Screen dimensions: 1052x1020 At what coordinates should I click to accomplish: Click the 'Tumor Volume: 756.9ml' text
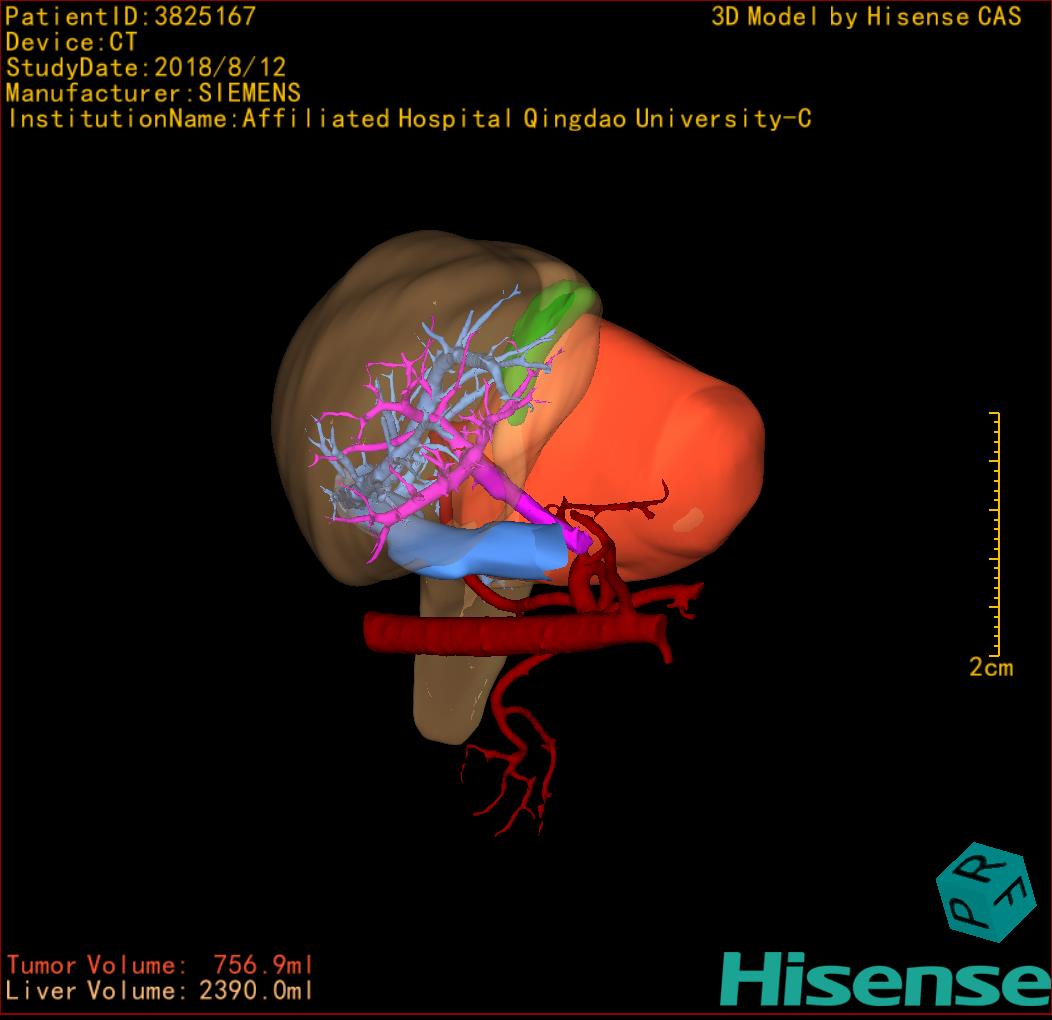click(160, 965)
